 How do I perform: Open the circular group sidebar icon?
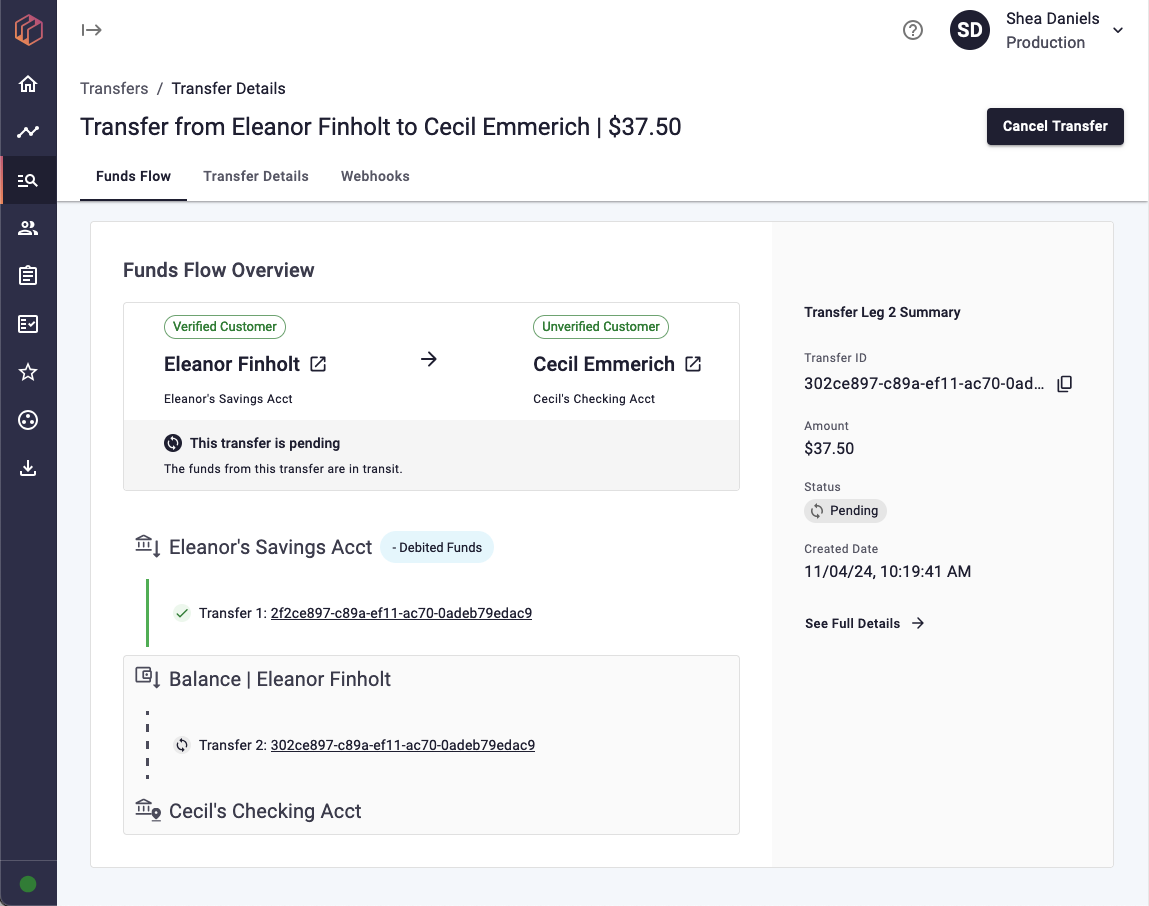pos(28,420)
